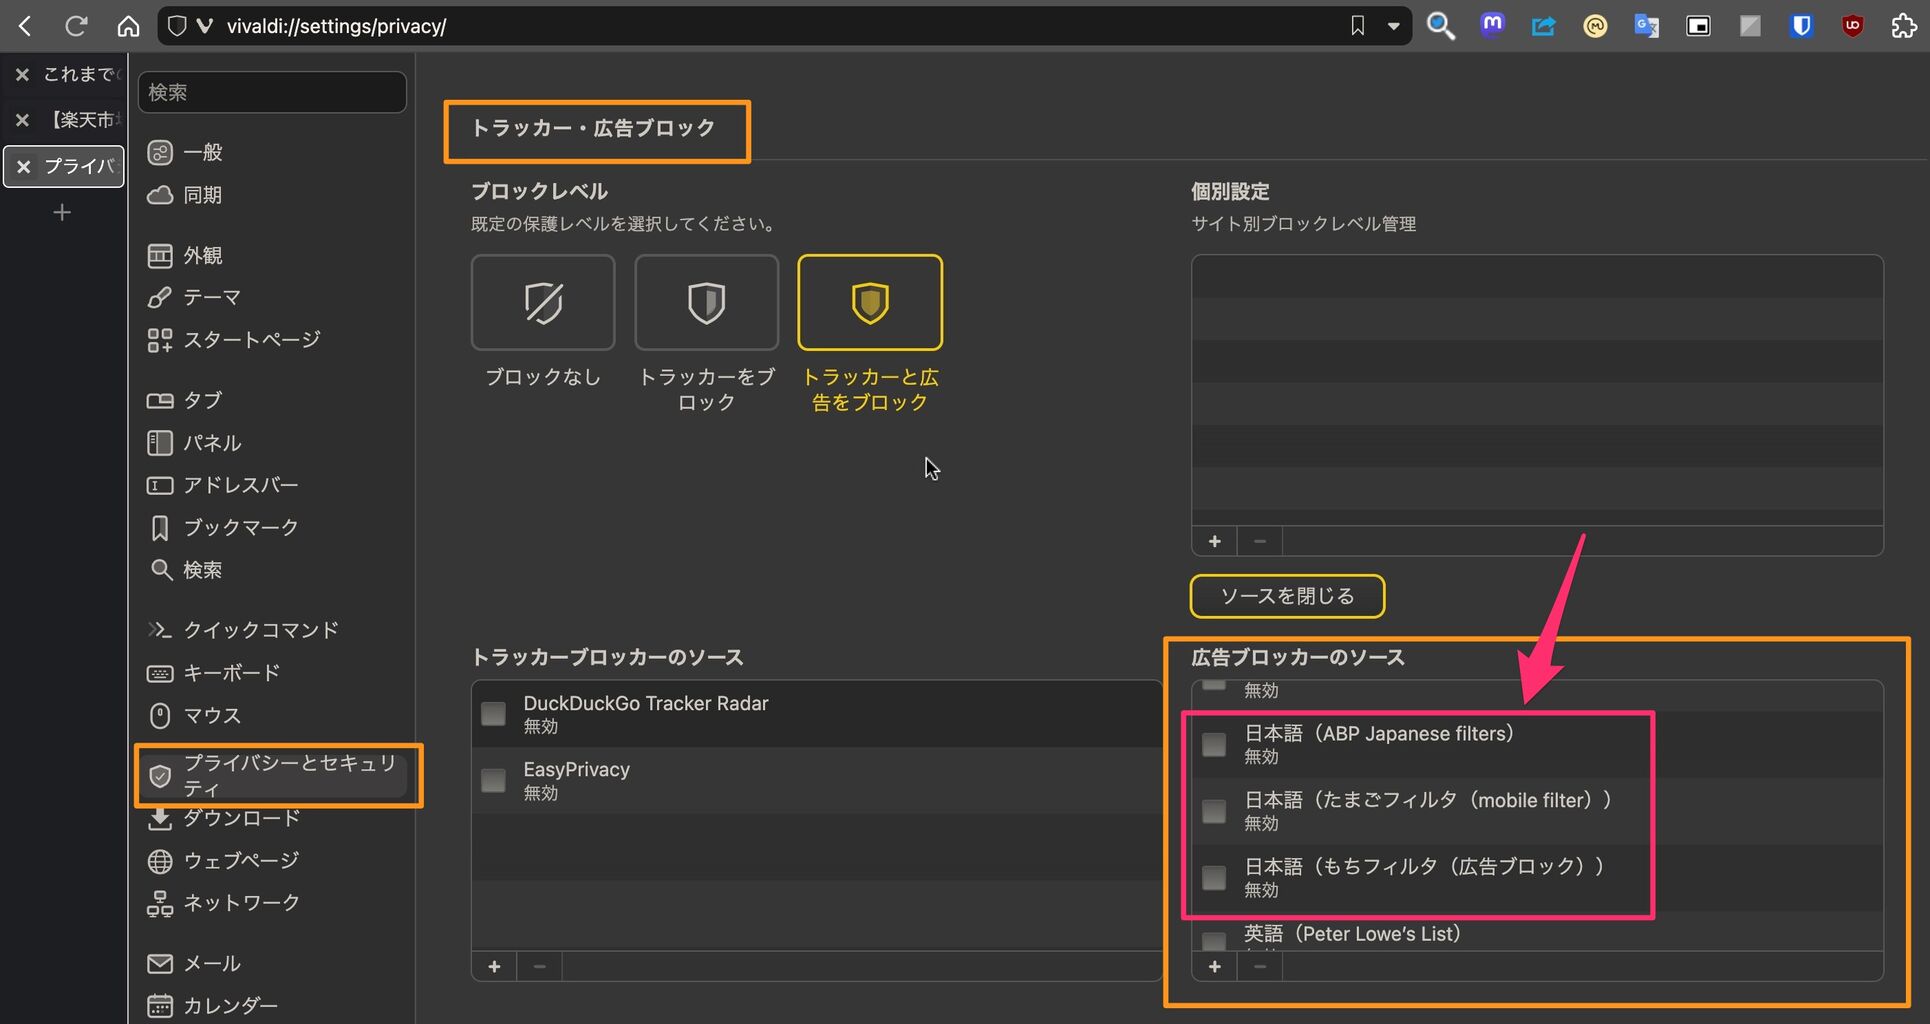Enable EasyPrivacy checkbox
Screen dimensions: 1930x1024
(493, 780)
